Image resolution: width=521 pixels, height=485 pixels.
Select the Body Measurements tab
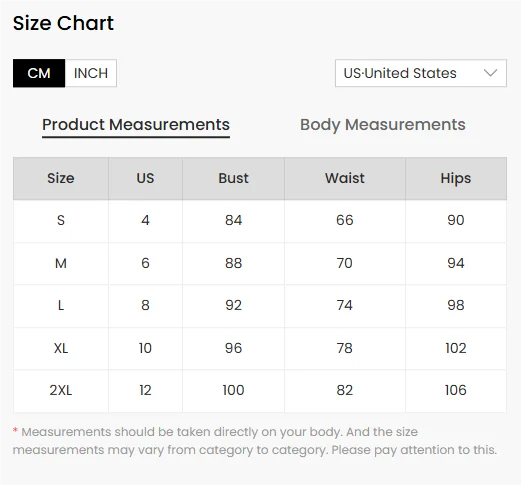click(x=383, y=125)
